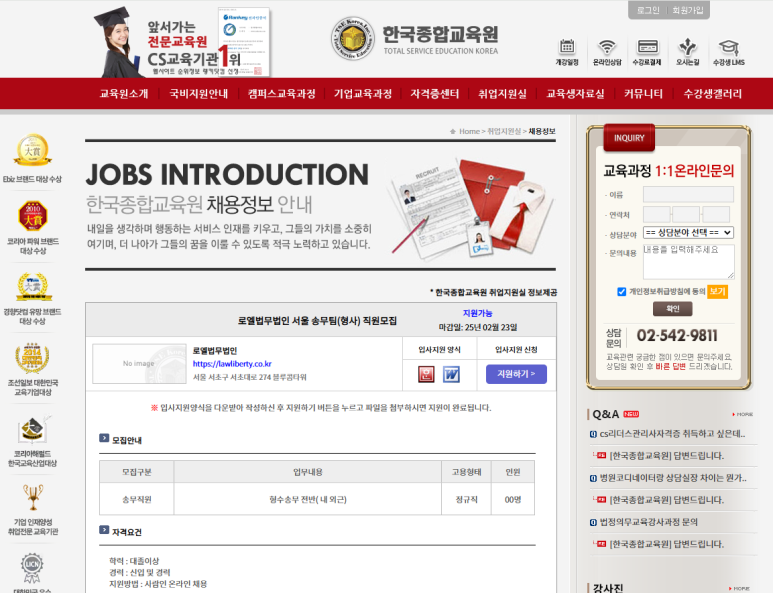Click the 지원하기 apply button

516,374
